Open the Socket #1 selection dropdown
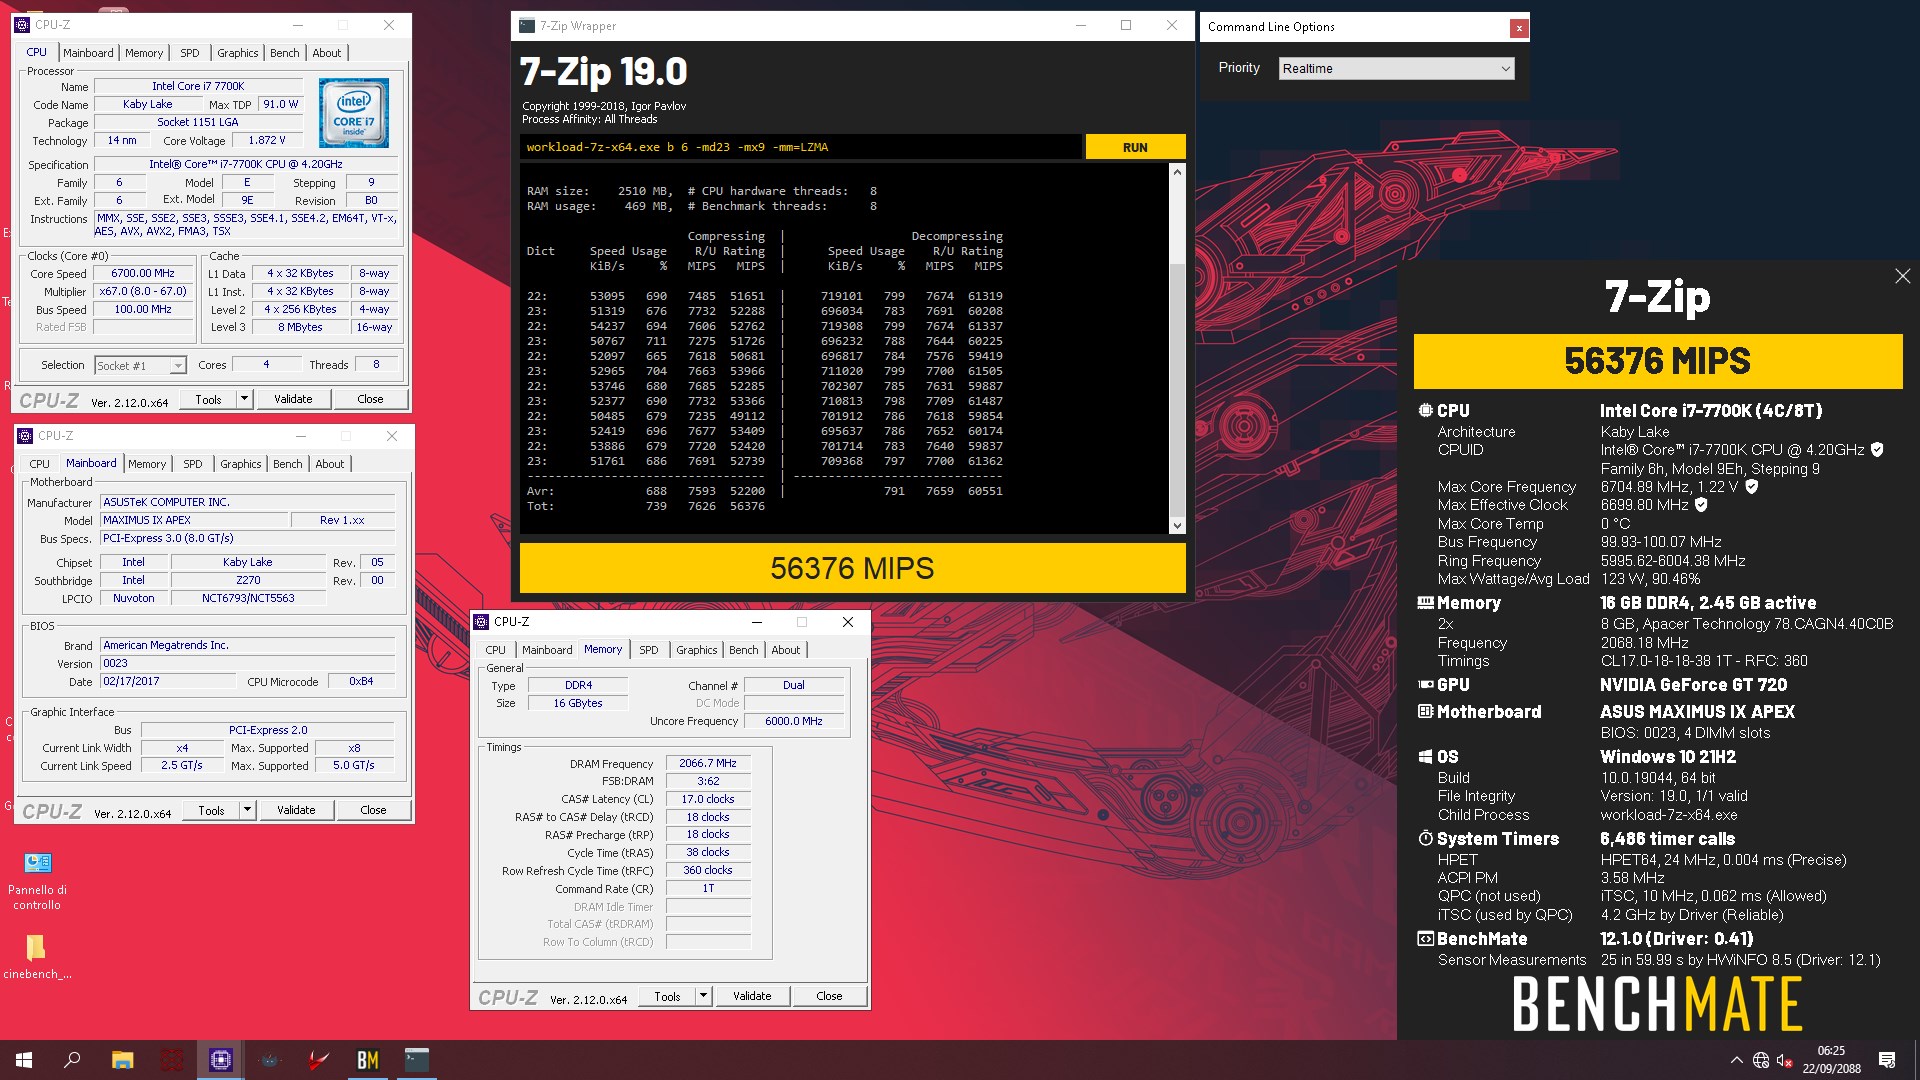1920x1080 pixels. pyautogui.click(x=141, y=366)
